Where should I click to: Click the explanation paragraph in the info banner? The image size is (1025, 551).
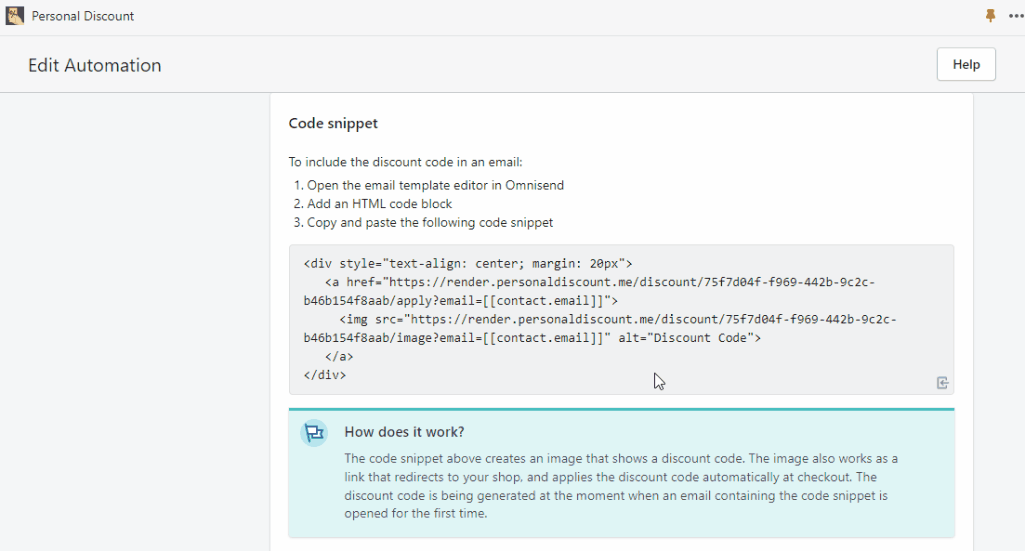621,486
